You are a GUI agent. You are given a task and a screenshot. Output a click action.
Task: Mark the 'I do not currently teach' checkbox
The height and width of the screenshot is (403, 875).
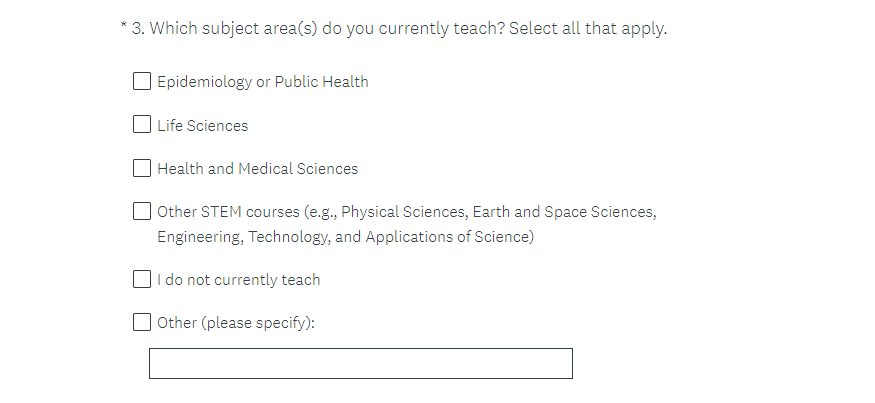click(142, 279)
